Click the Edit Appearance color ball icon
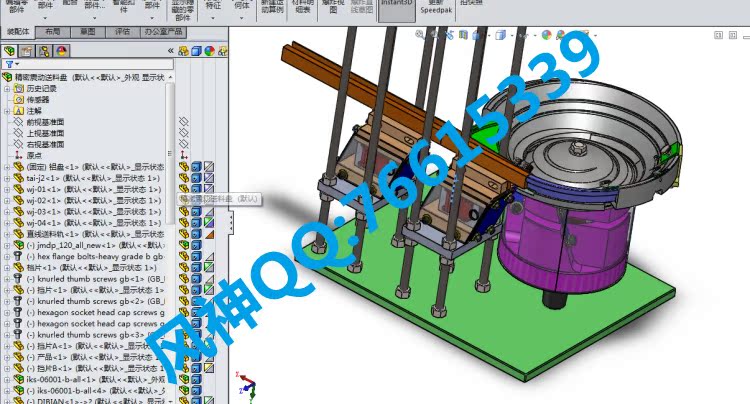Image resolution: width=750 pixels, height=404 pixels. pos(546,35)
